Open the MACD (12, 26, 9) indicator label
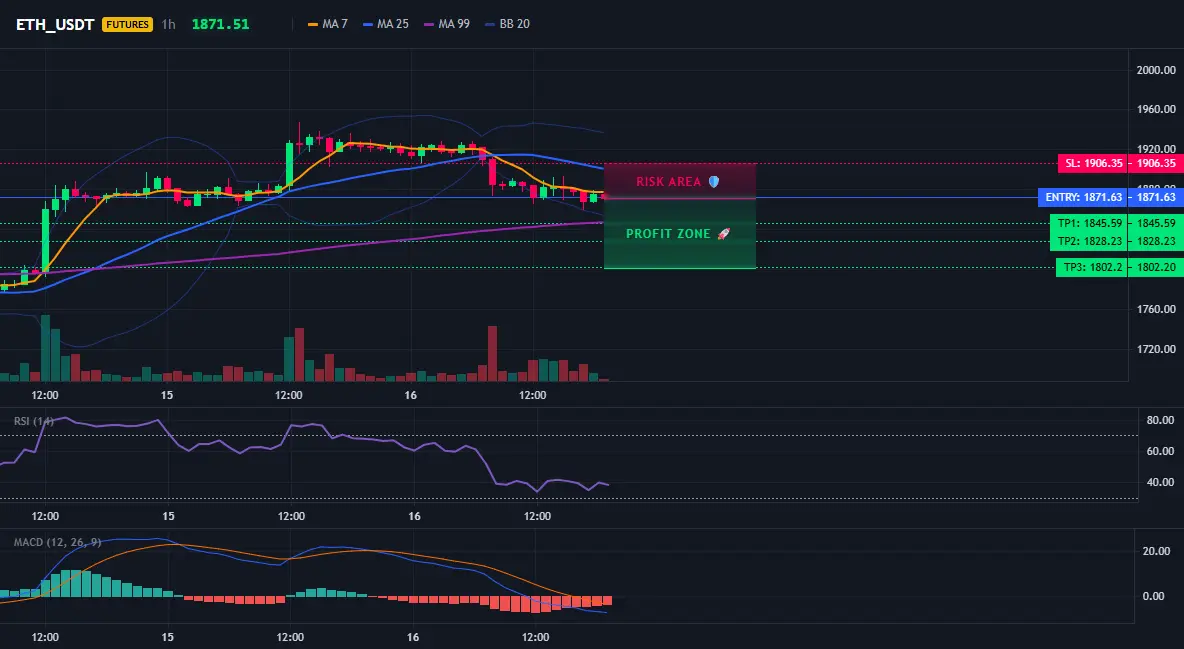Viewport: 1184px width, 649px height. point(57,542)
